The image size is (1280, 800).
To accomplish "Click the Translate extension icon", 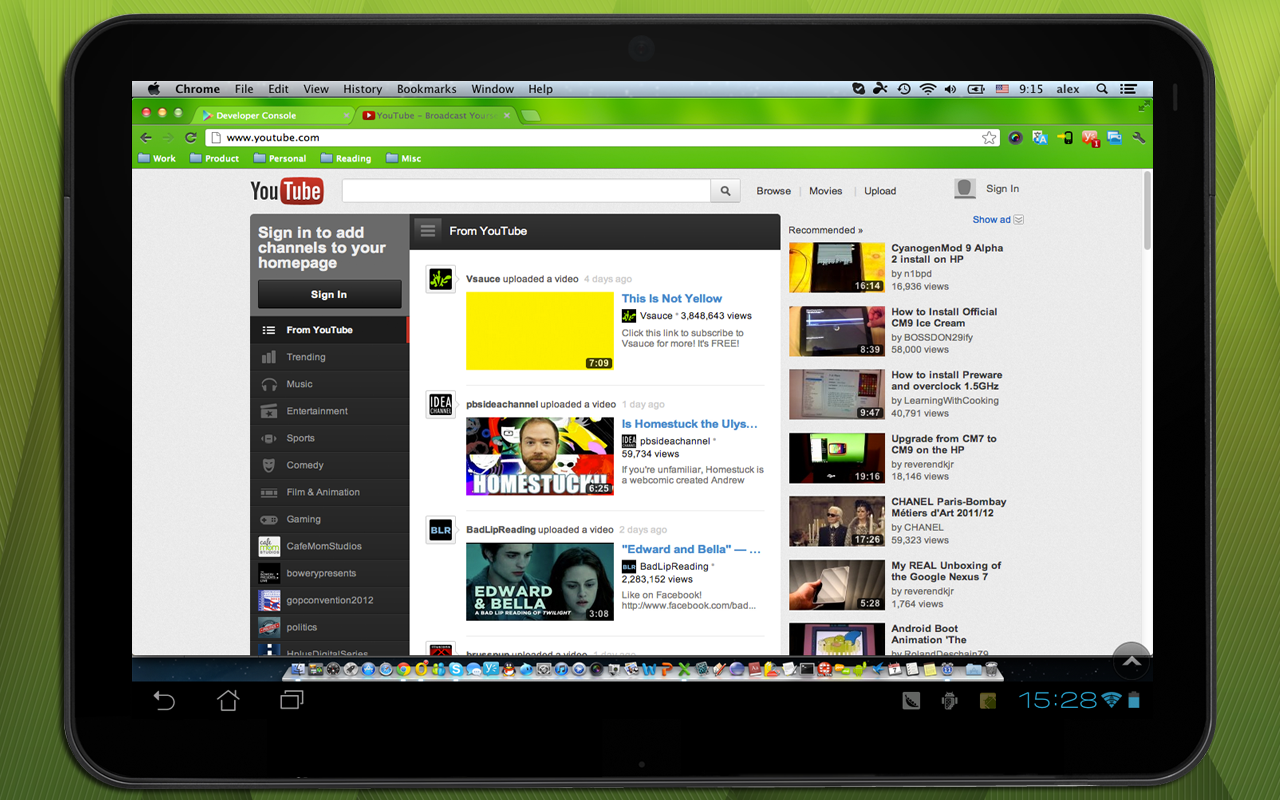I will pos(1040,138).
